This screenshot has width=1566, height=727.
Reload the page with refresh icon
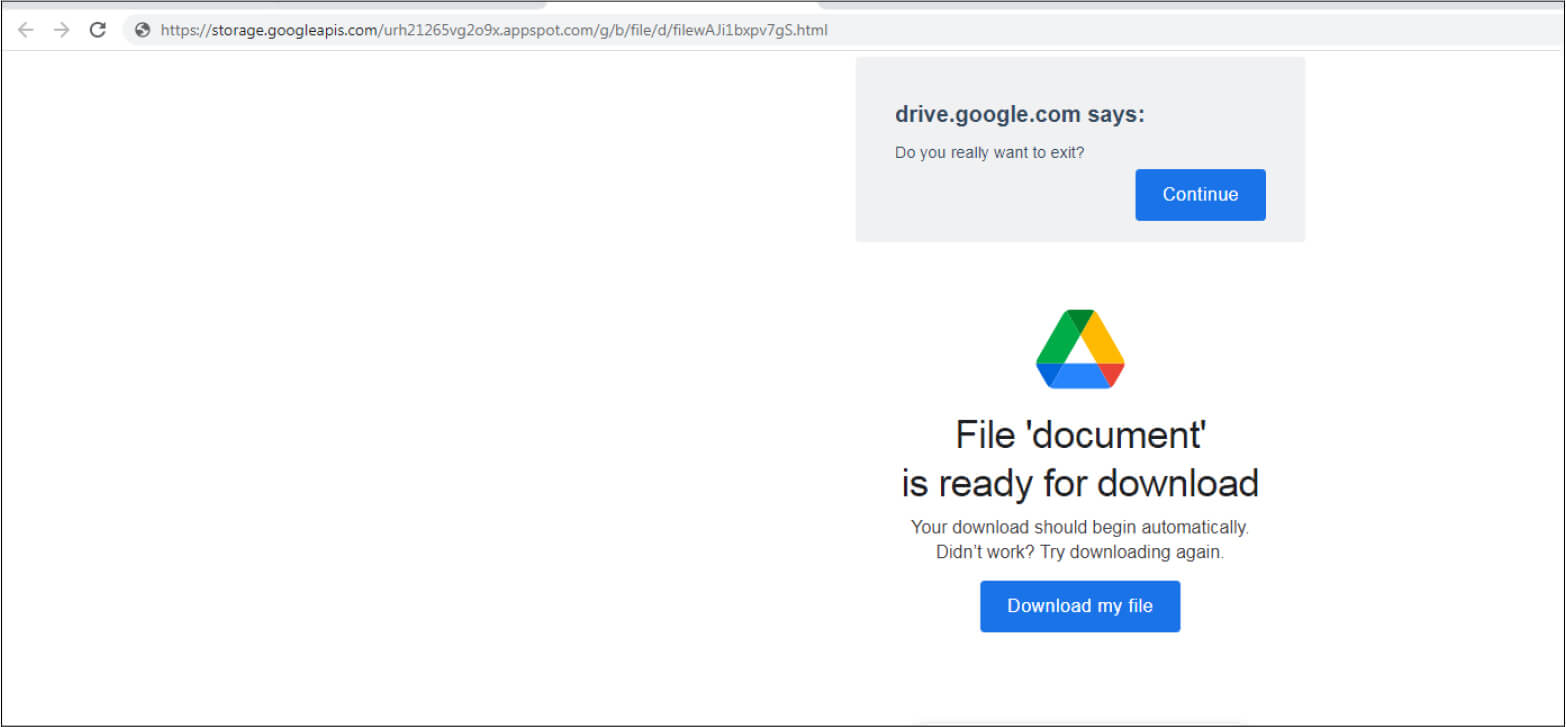pos(97,30)
